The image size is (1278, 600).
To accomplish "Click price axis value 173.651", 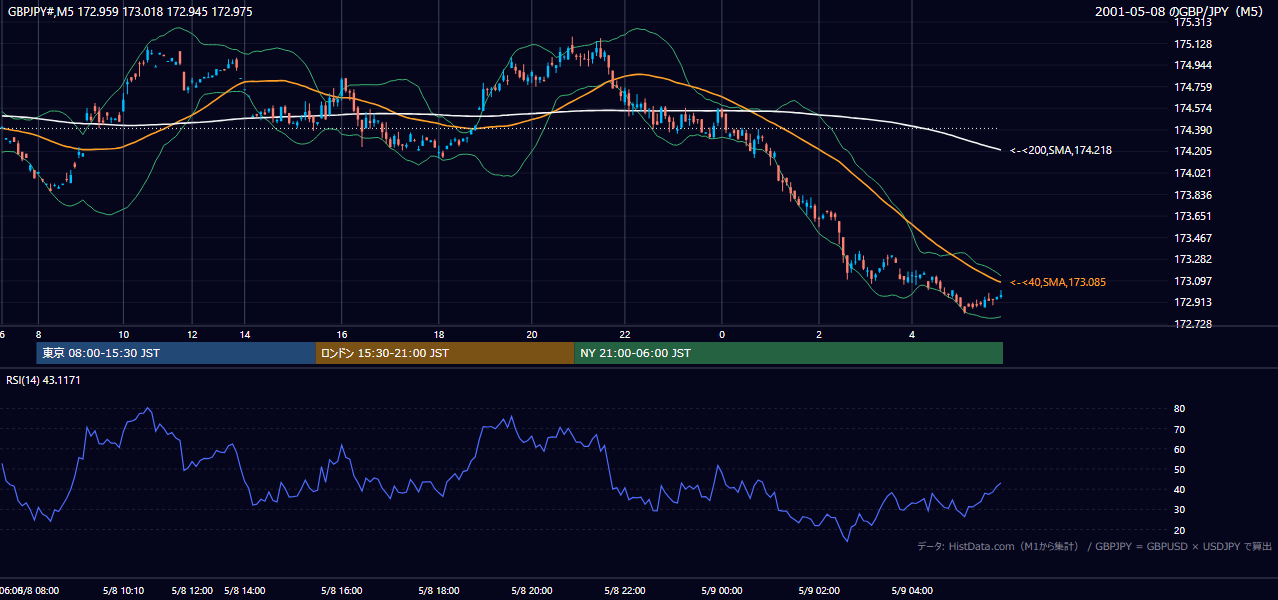I will pos(1193,216).
